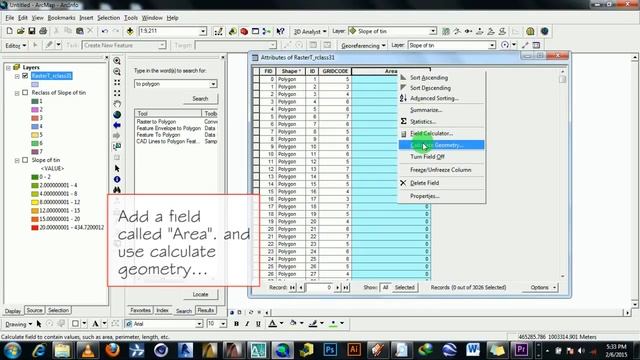Select Statistics from context menu

pyautogui.click(x=423, y=122)
